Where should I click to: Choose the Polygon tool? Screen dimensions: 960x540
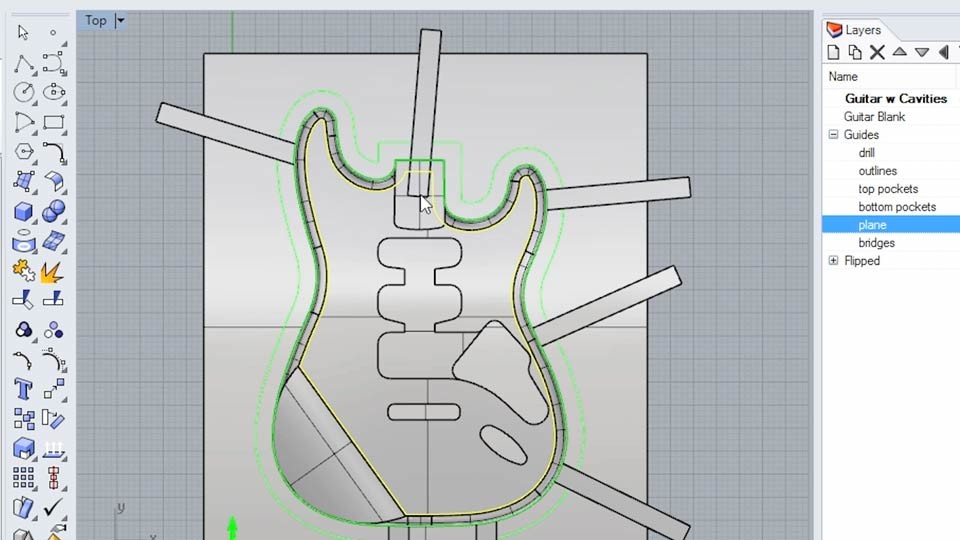pos(23,151)
